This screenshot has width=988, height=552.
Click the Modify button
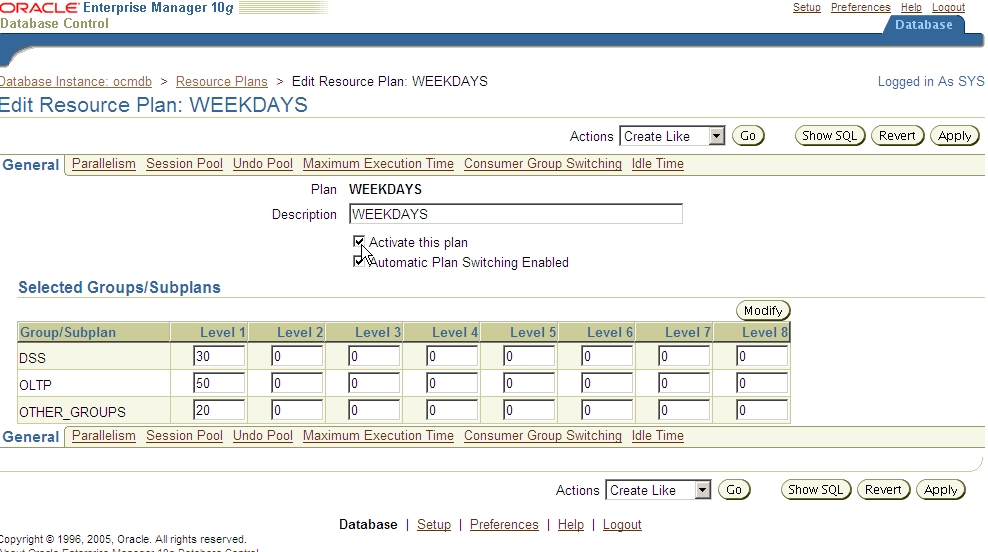click(x=763, y=311)
